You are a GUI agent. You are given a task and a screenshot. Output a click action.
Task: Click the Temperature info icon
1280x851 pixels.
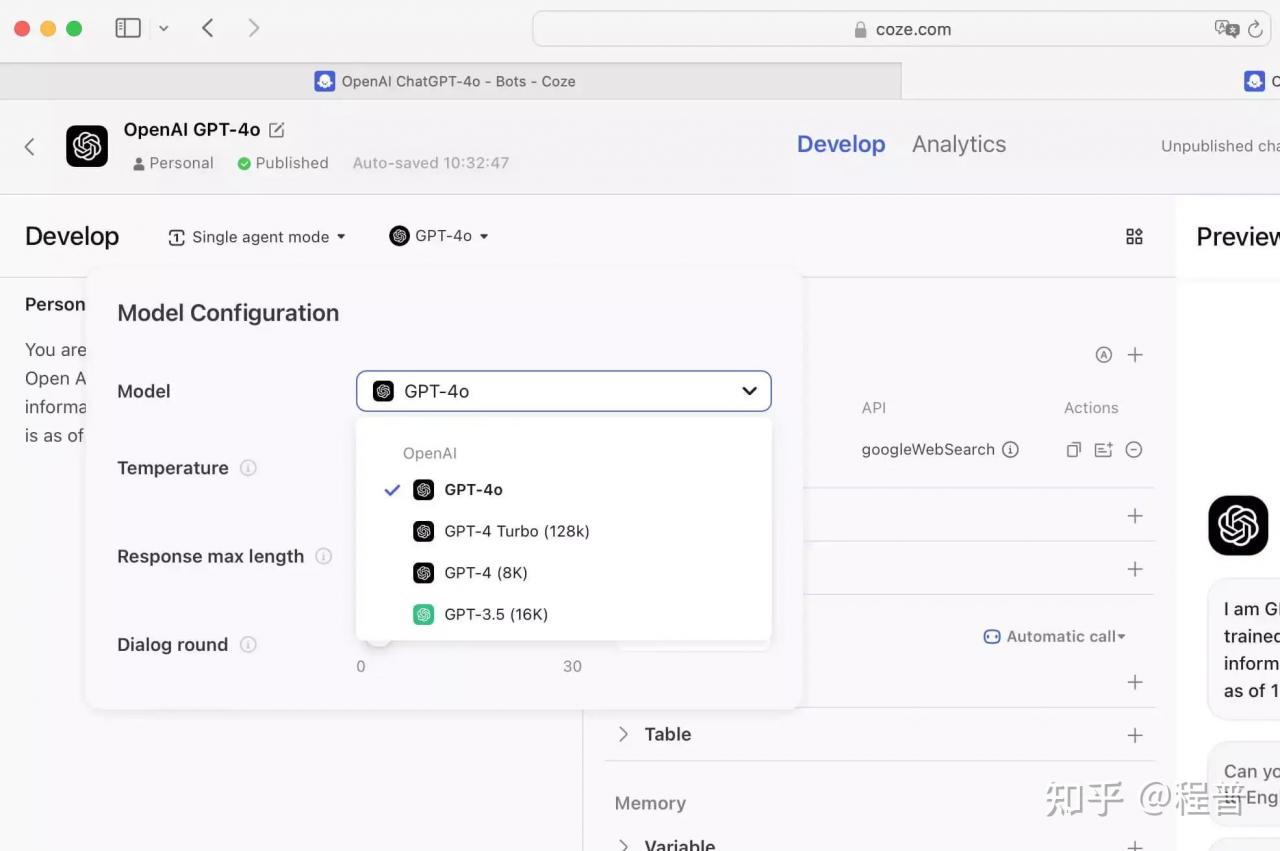point(248,468)
